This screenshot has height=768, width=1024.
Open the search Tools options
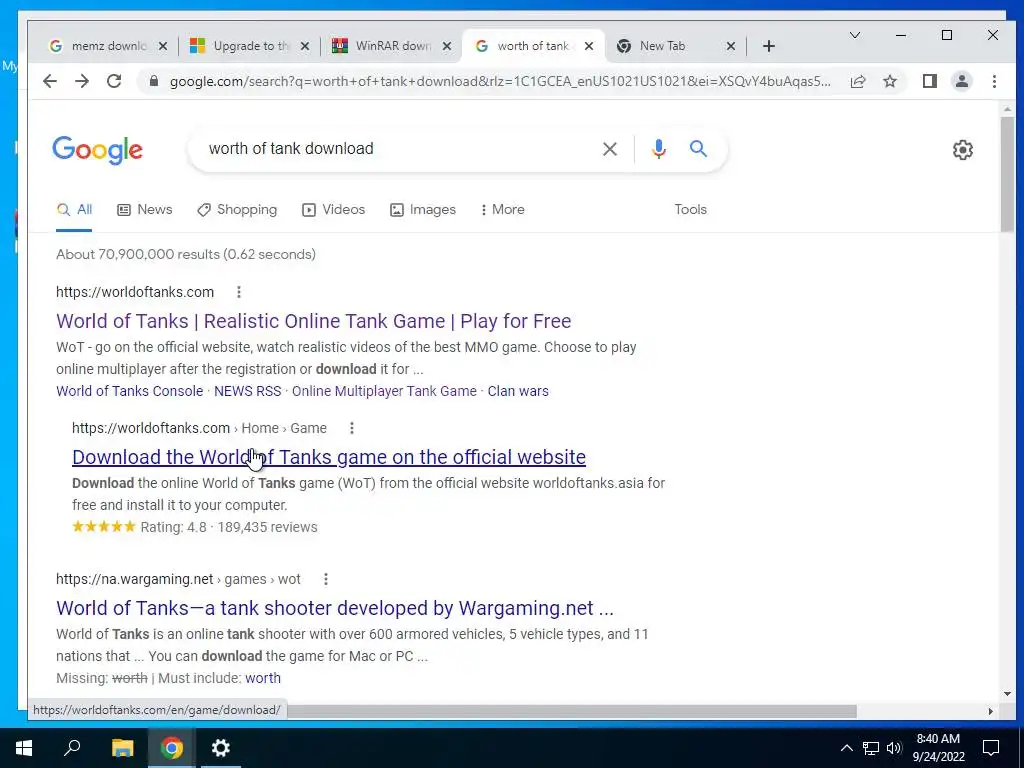(690, 210)
